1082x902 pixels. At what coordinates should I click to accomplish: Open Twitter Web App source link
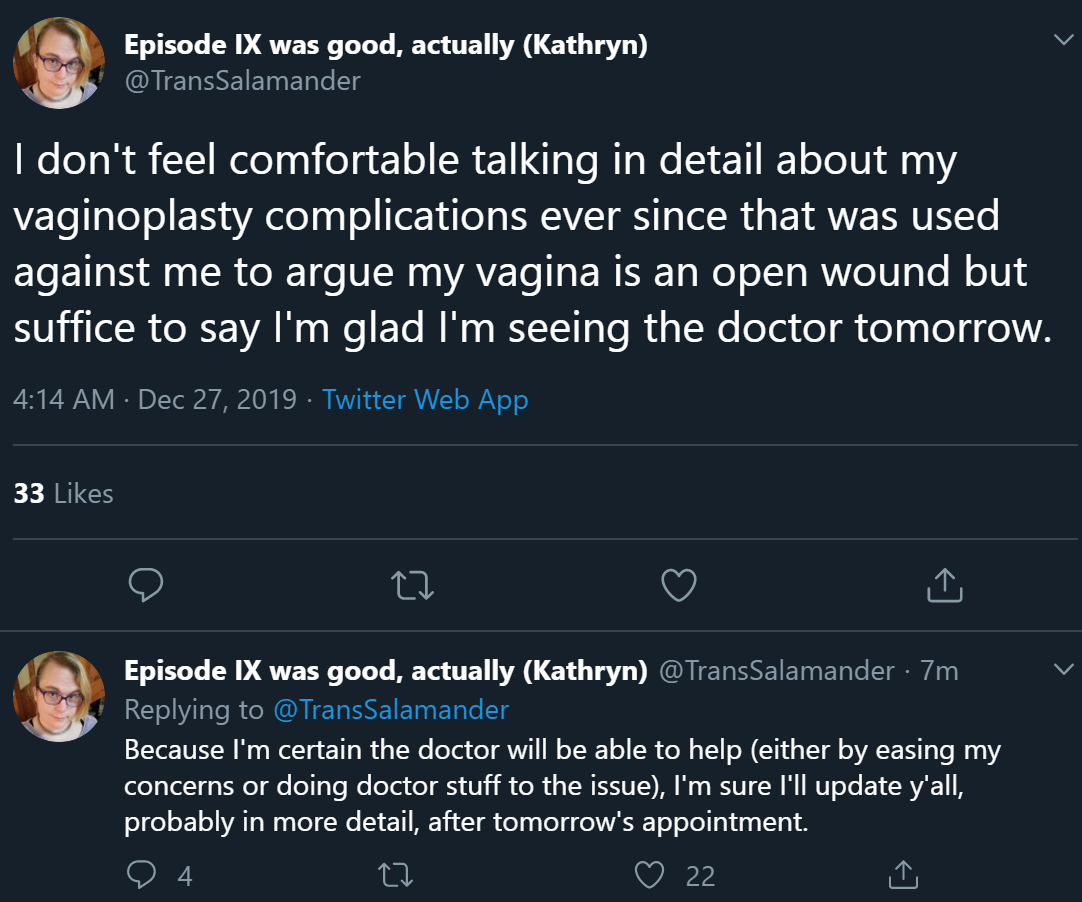click(x=425, y=400)
